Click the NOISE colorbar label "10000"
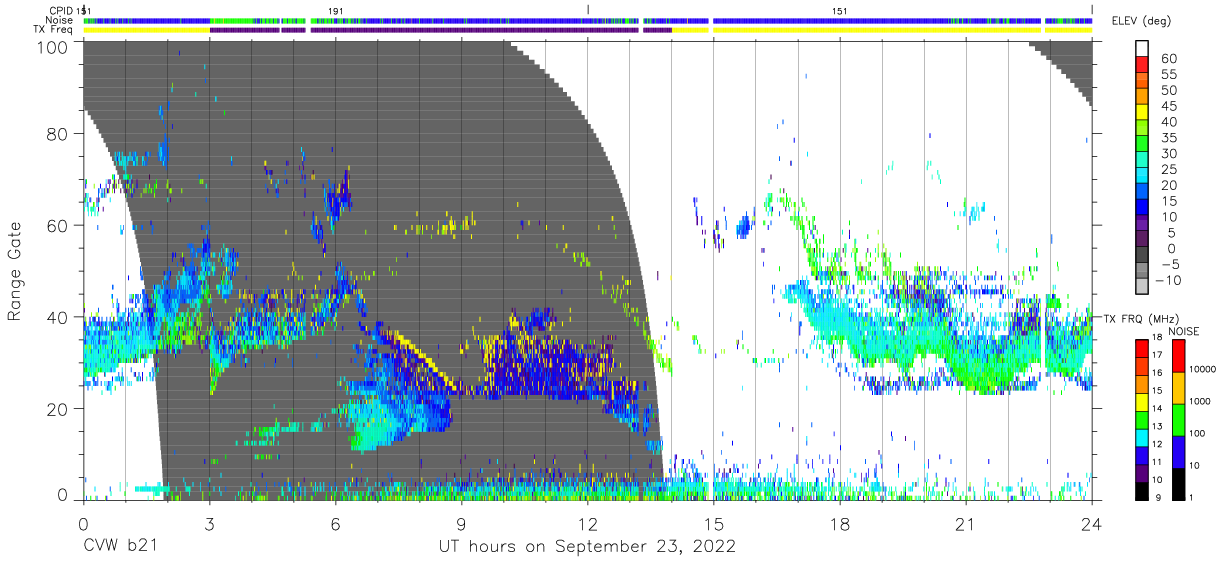Viewport: 1228px width, 567px height. click(1203, 371)
